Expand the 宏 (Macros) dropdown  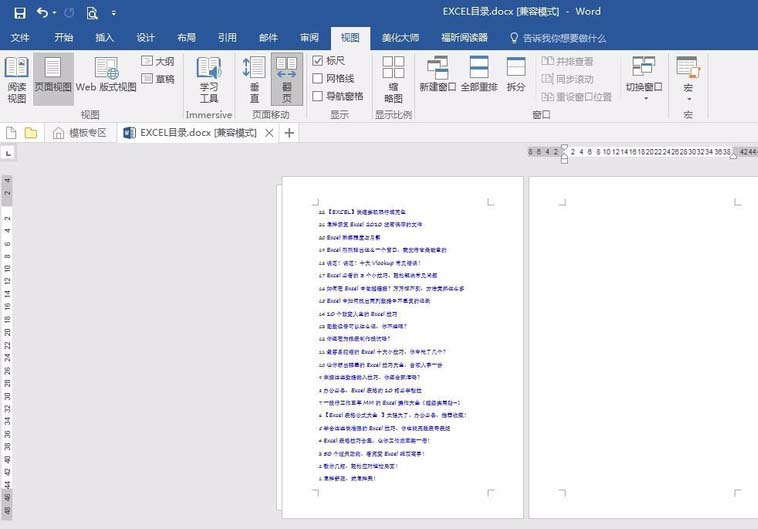point(687,97)
